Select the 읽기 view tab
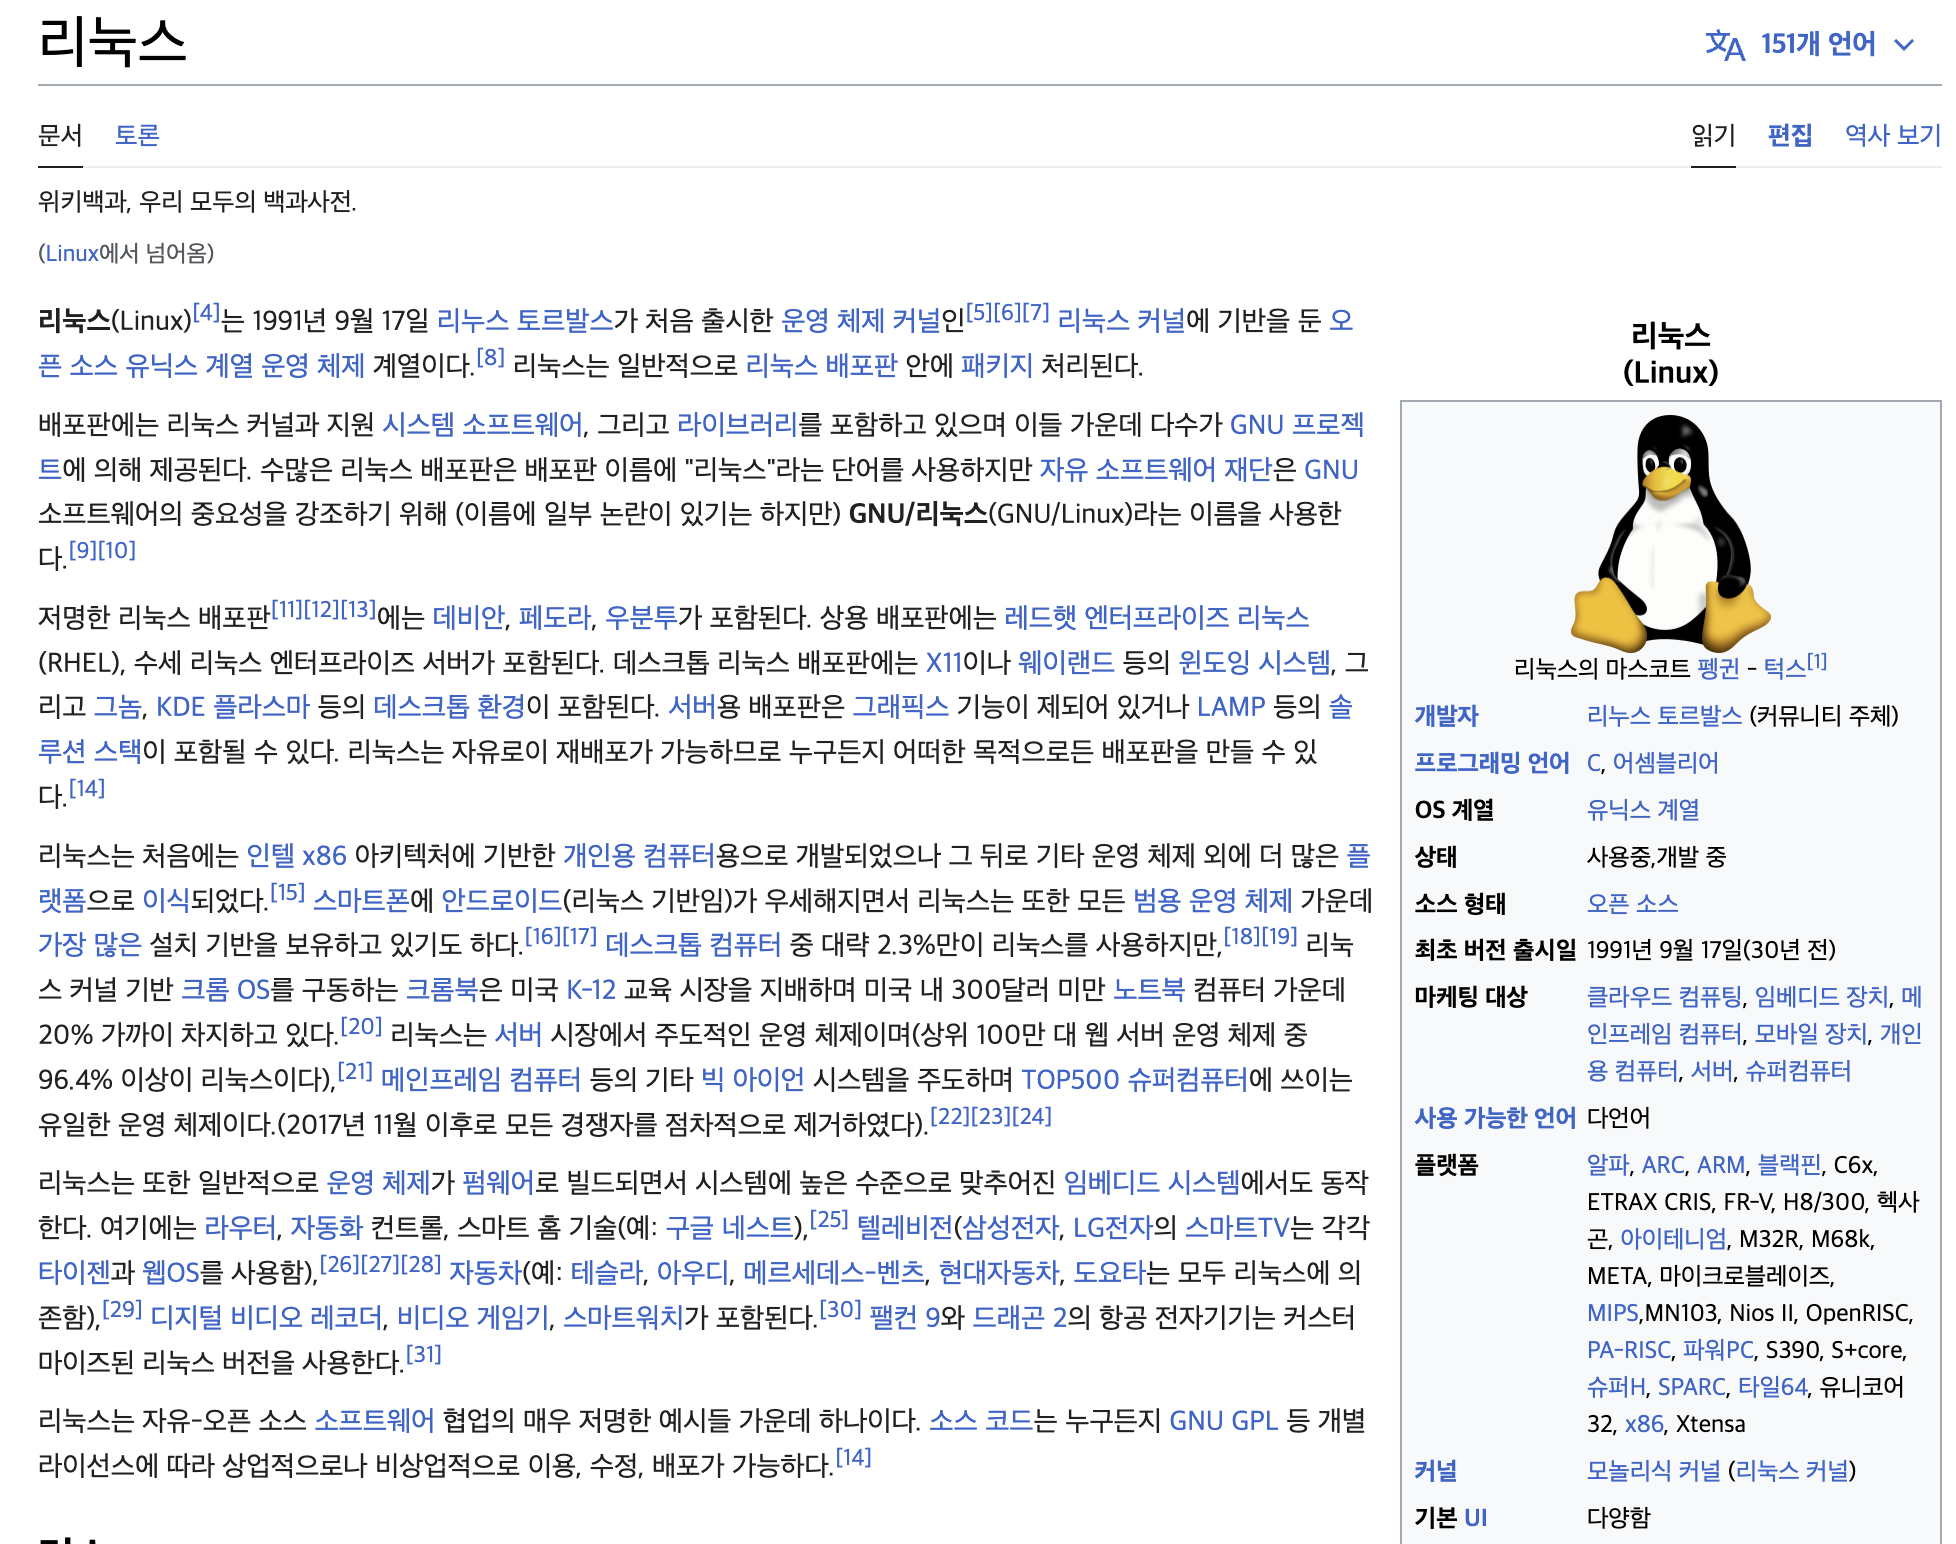The width and height of the screenshot is (1956, 1544). click(1713, 135)
